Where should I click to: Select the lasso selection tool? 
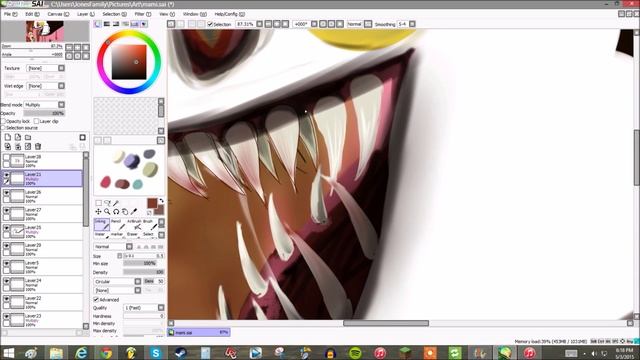[107, 203]
